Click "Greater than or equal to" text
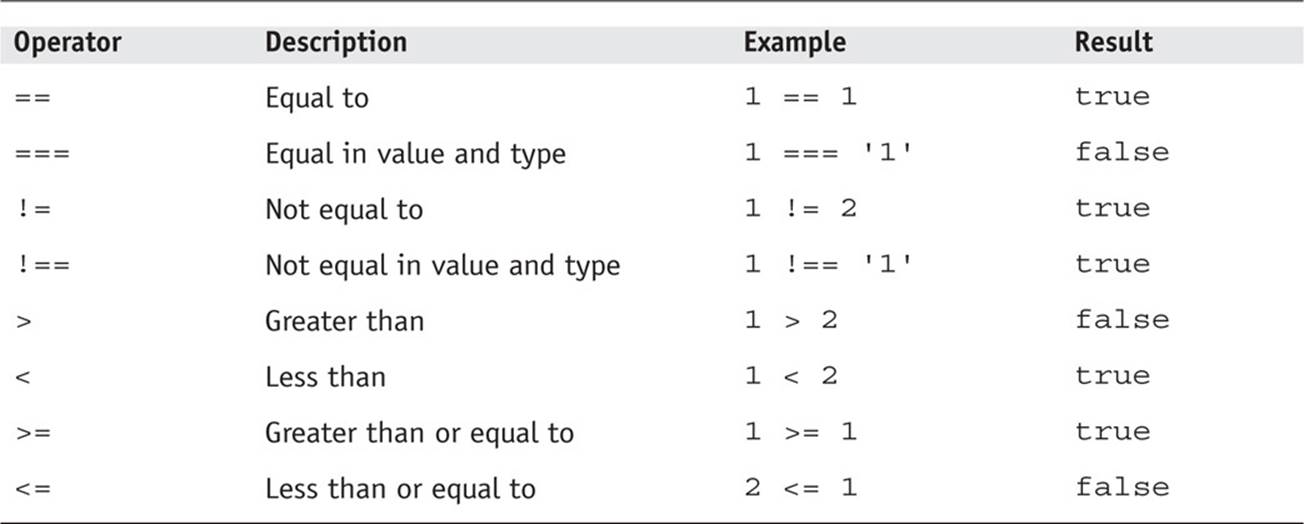The width and height of the screenshot is (1304, 524). pos(418,433)
